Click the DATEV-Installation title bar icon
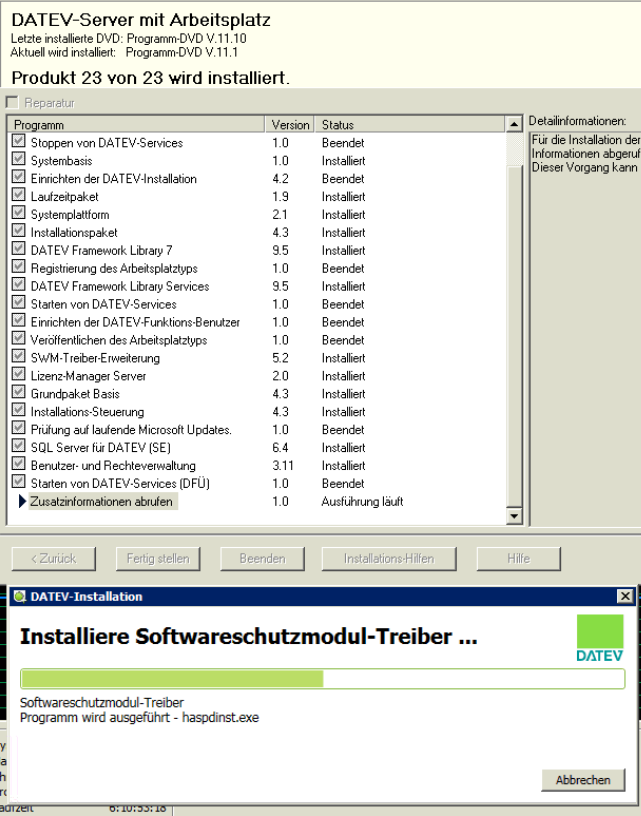Screen dimensions: 641x816 pos(20,596)
